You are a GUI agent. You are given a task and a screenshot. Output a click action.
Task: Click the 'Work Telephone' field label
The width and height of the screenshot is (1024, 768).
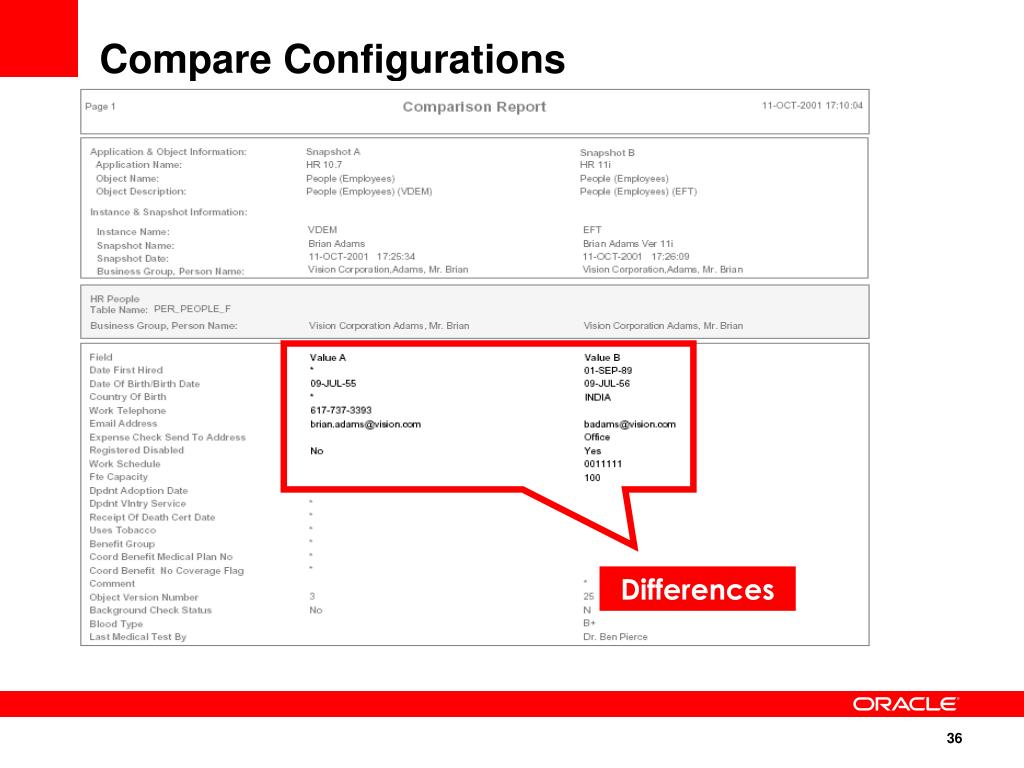(x=127, y=411)
